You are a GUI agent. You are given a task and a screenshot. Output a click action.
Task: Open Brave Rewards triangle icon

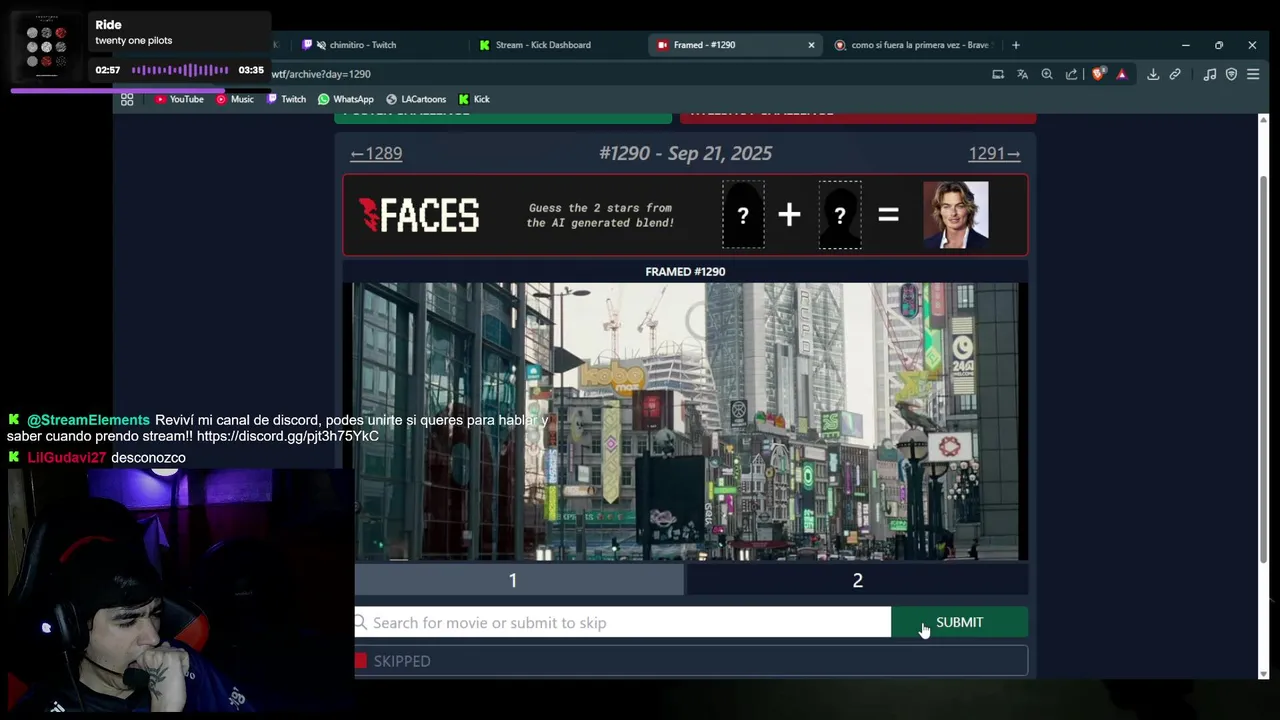coord(1122,74)
